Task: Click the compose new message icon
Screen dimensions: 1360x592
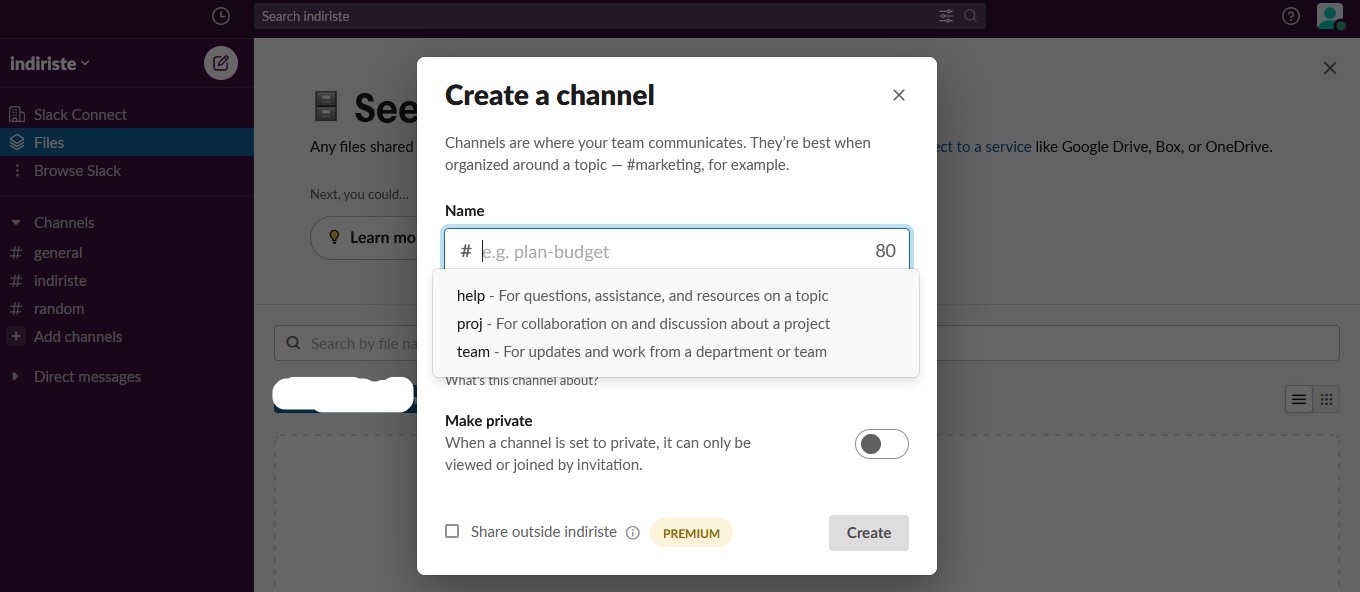Action: 221,63
